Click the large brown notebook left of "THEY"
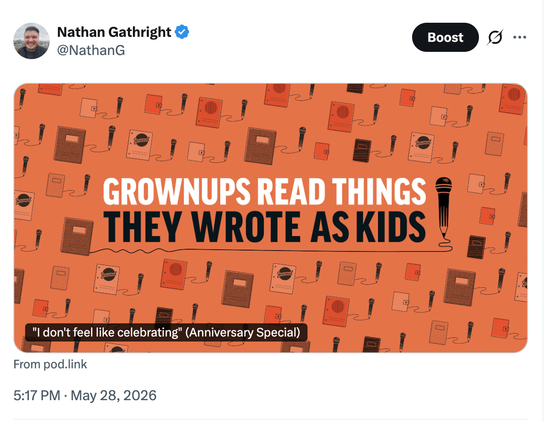The height and width of the screenshot is (422, 545). point(77,236)
